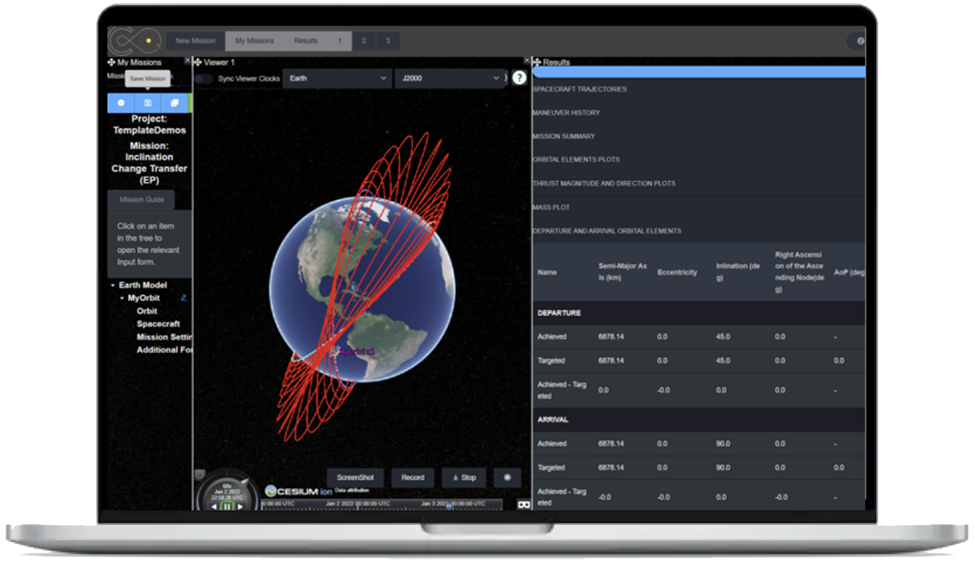The image size is (975, 564).
Task: Click the ScreenShot button
Action: click(355, 478)
